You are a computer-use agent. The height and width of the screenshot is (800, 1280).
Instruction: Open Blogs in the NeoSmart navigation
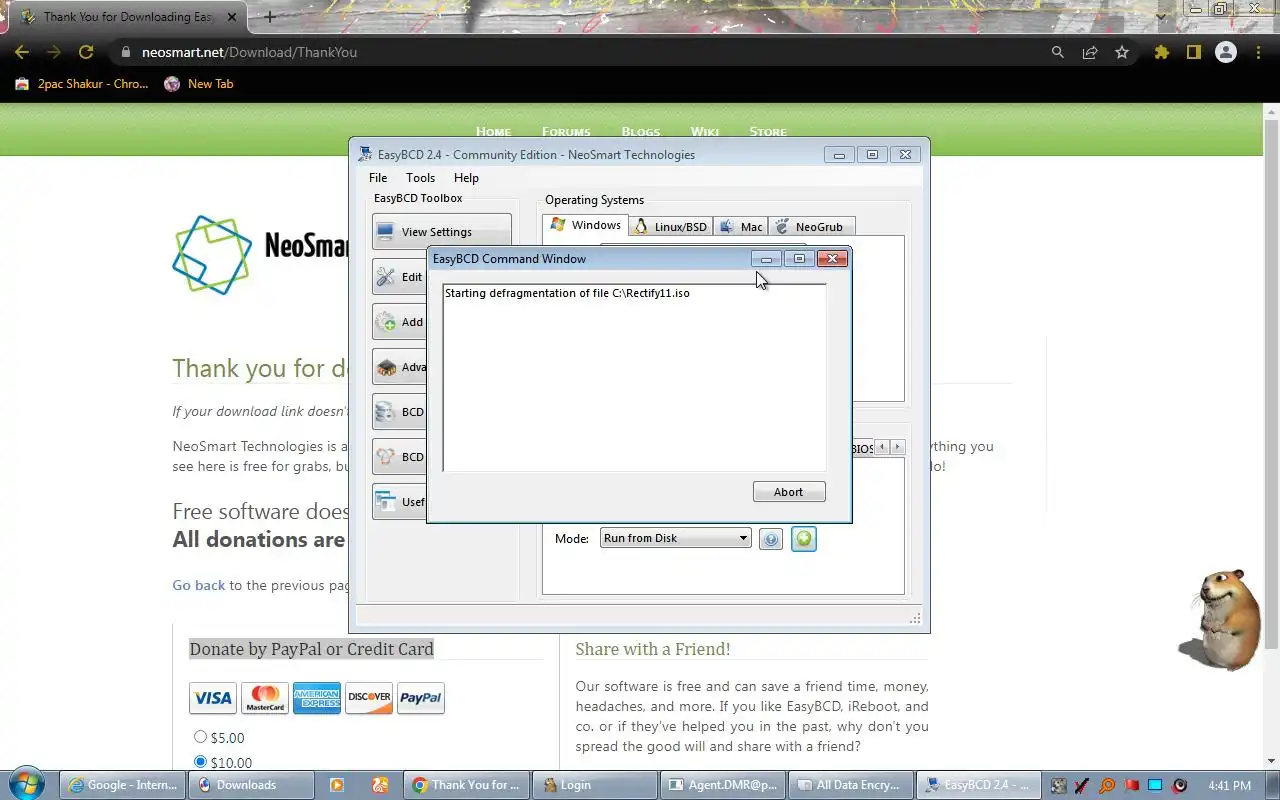coord(640,131)
